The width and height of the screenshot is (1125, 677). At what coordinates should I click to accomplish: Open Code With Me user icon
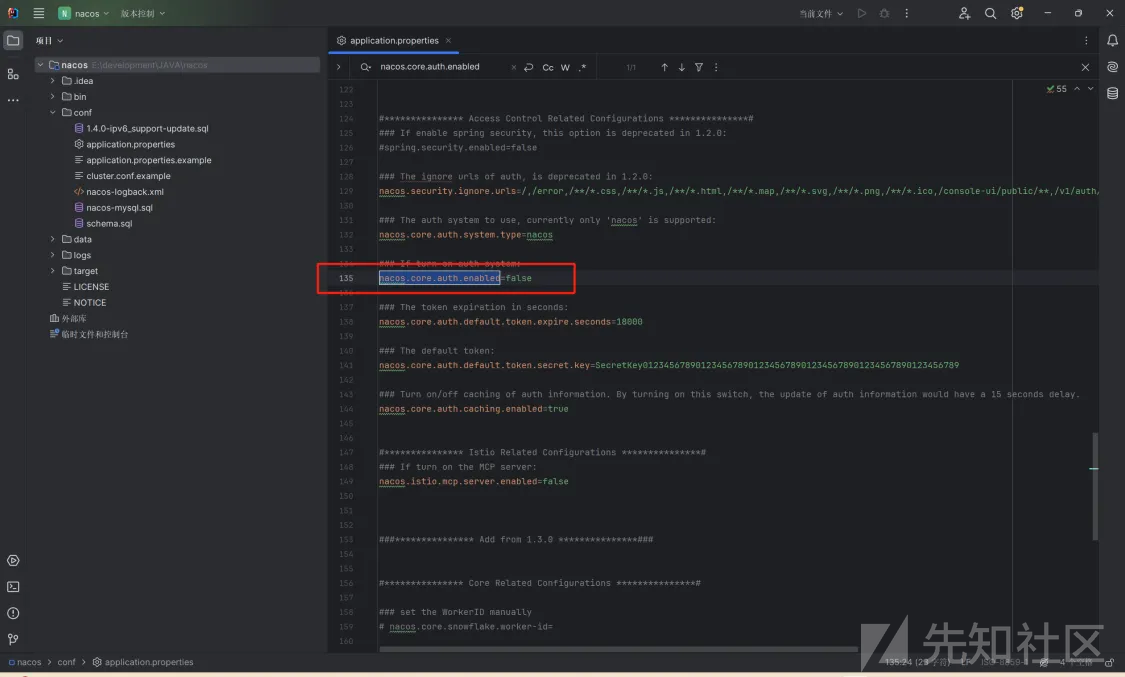coord(964,13)
